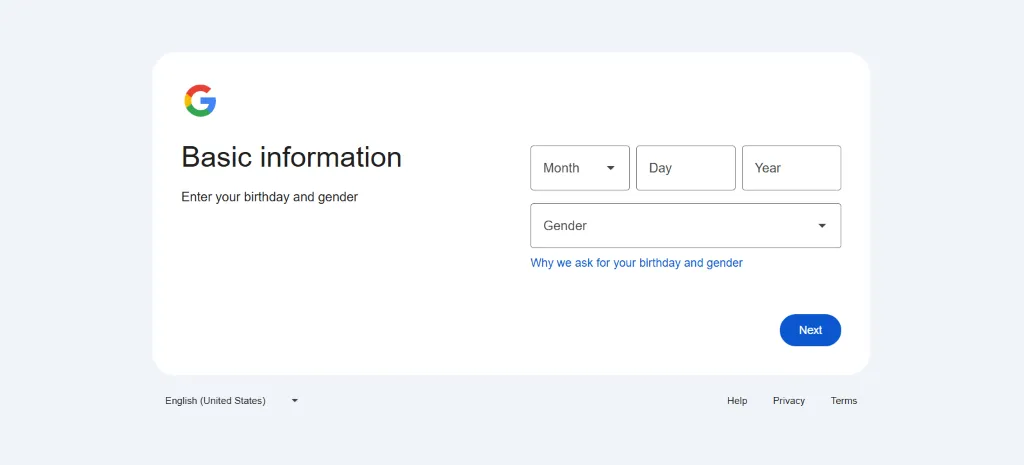Click the Google logo

pos(200,100)
